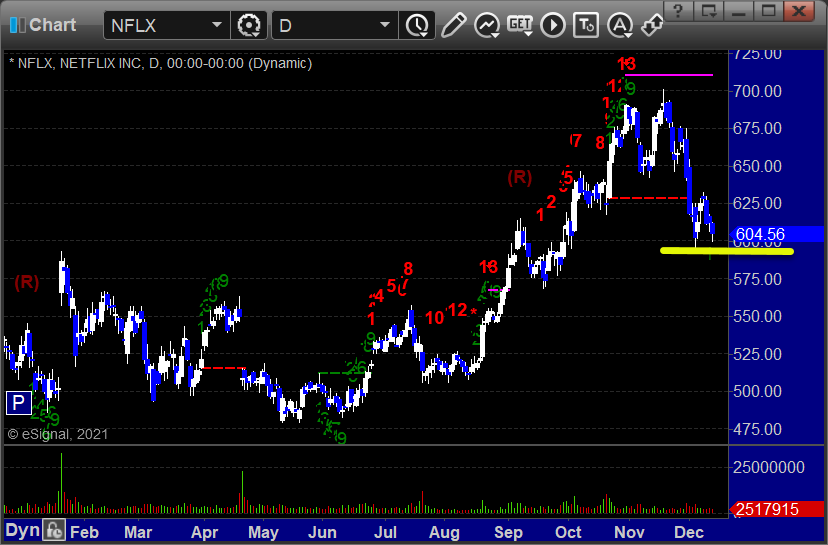Viewport: 828px width, 545px height.
Task: Click the magenta line near 710
Action: [669, 75]
